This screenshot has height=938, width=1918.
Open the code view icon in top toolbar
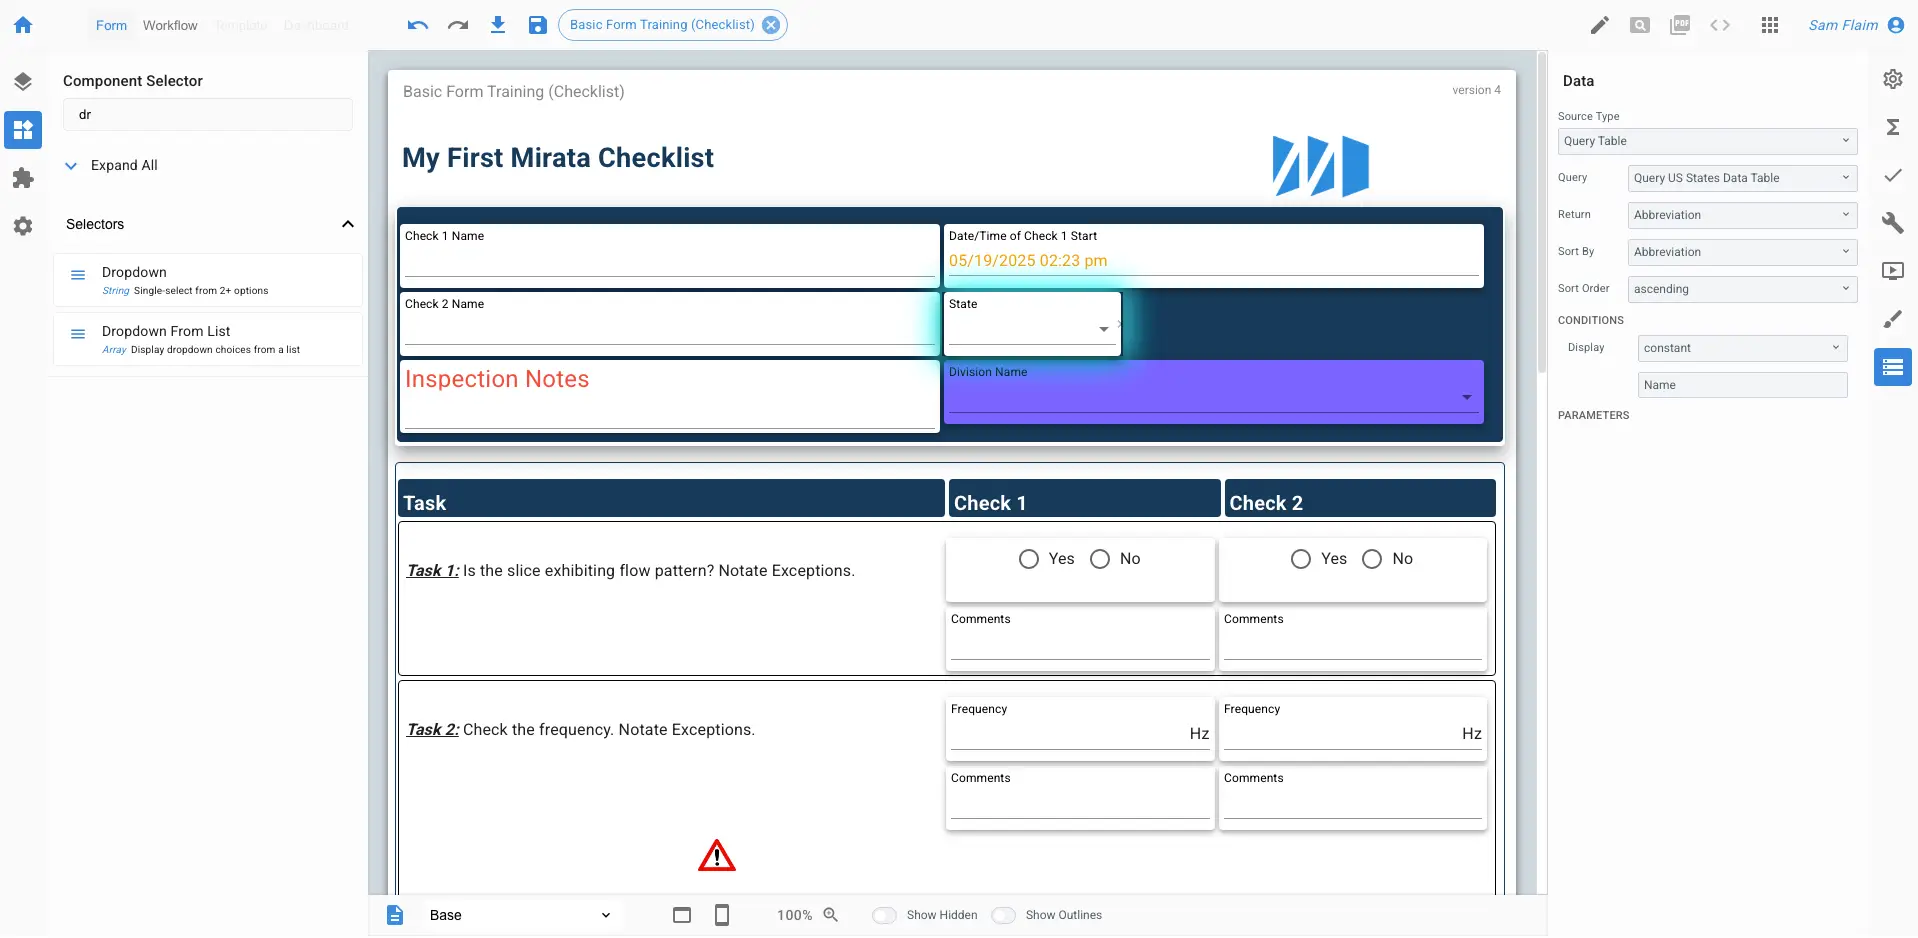click(1721, 25)
